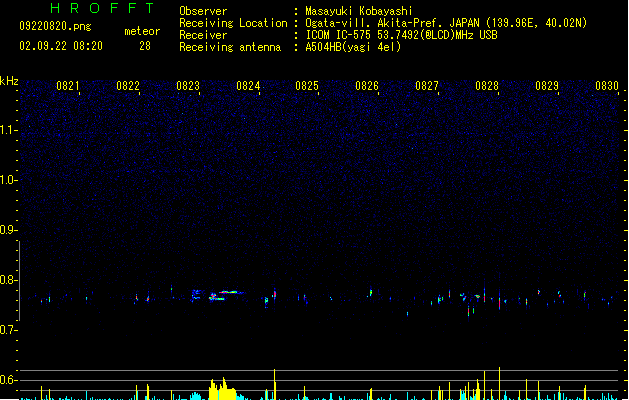Click the meteor count 28

click(145, 46)
